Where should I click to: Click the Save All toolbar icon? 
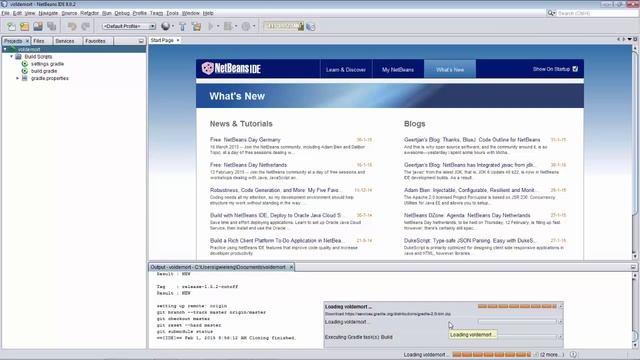tap(51, 27)
